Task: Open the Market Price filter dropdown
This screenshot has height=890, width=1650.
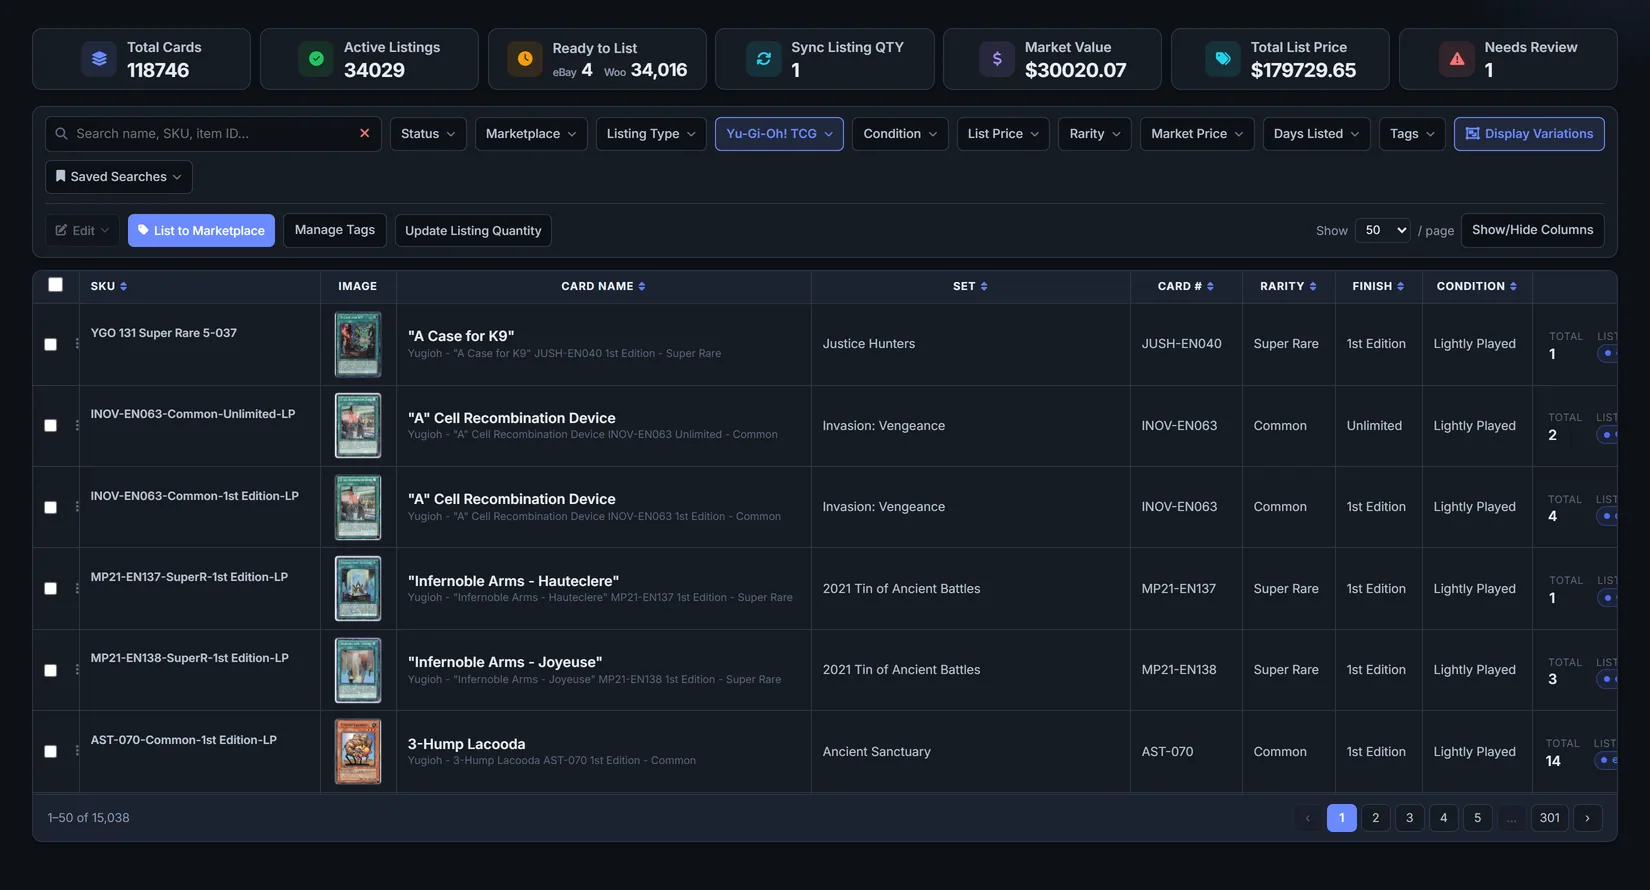Action: point(1197,134)
